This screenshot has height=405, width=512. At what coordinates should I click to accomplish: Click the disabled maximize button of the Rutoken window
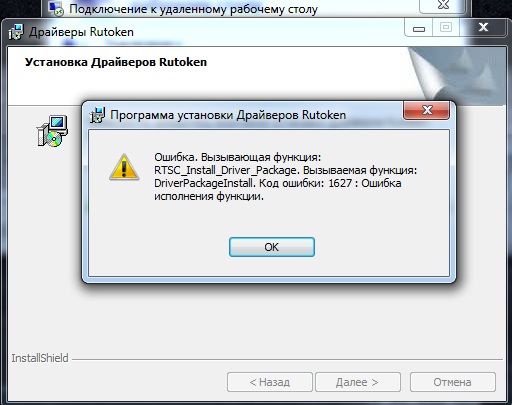pyautogui.click(x=446, y=28)
